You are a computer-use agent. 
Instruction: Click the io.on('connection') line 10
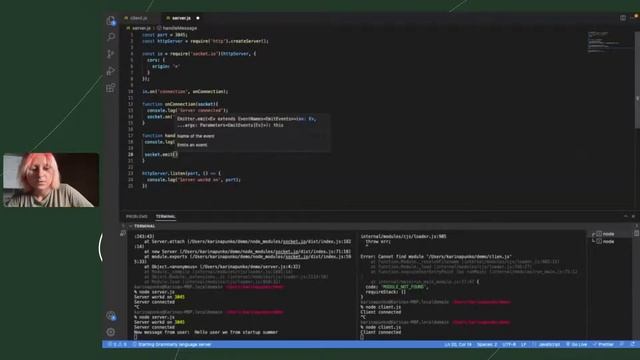185,91
